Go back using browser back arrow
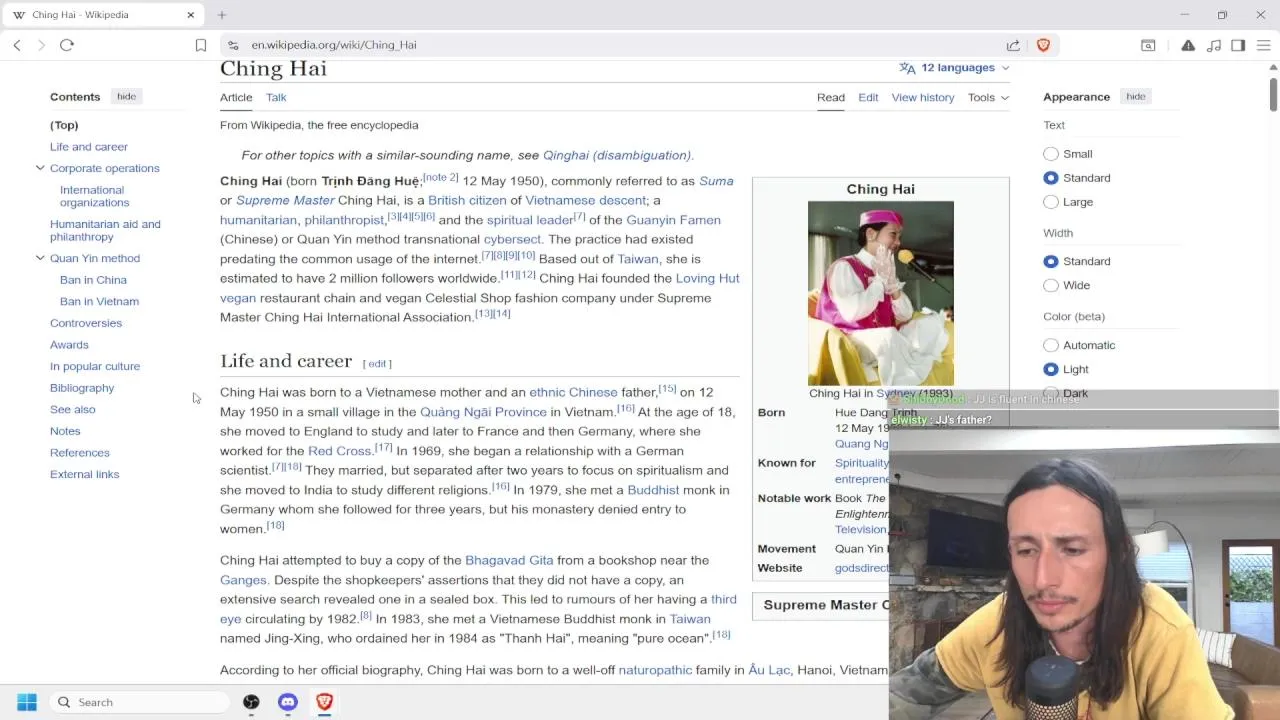Screen dimensions: 1280x720 17,45
